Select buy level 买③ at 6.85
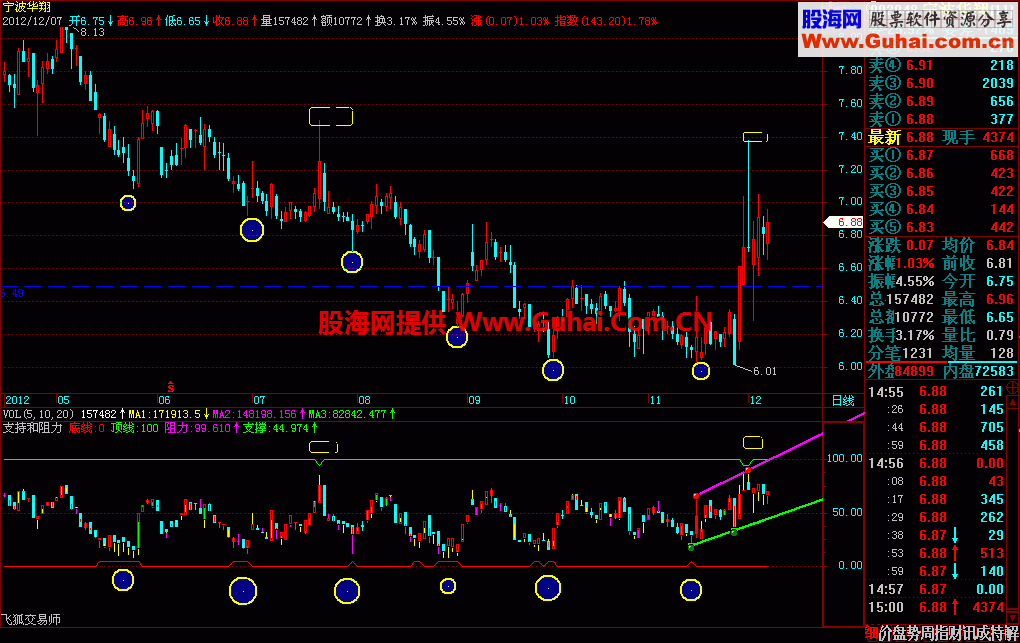The image size is (1020, 643). click(941, 191)
